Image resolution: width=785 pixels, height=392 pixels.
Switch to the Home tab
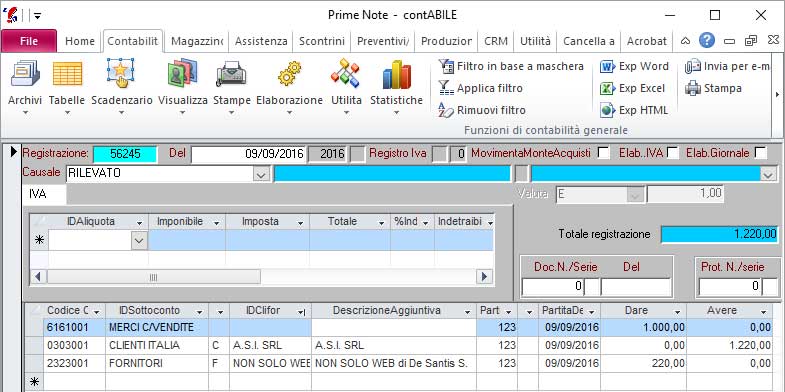[x=80, y=41]
